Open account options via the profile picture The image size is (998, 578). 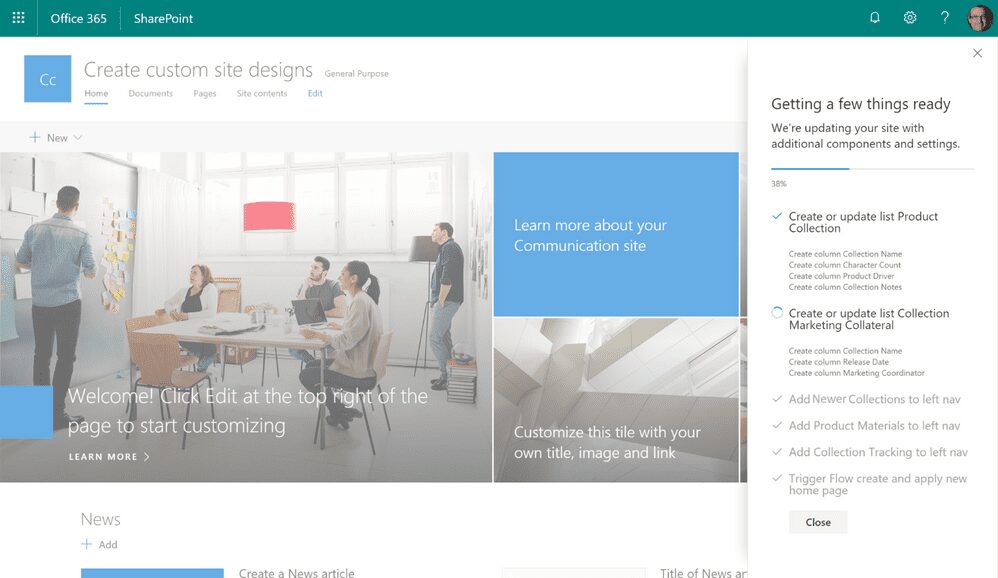[x=977, y=17]
